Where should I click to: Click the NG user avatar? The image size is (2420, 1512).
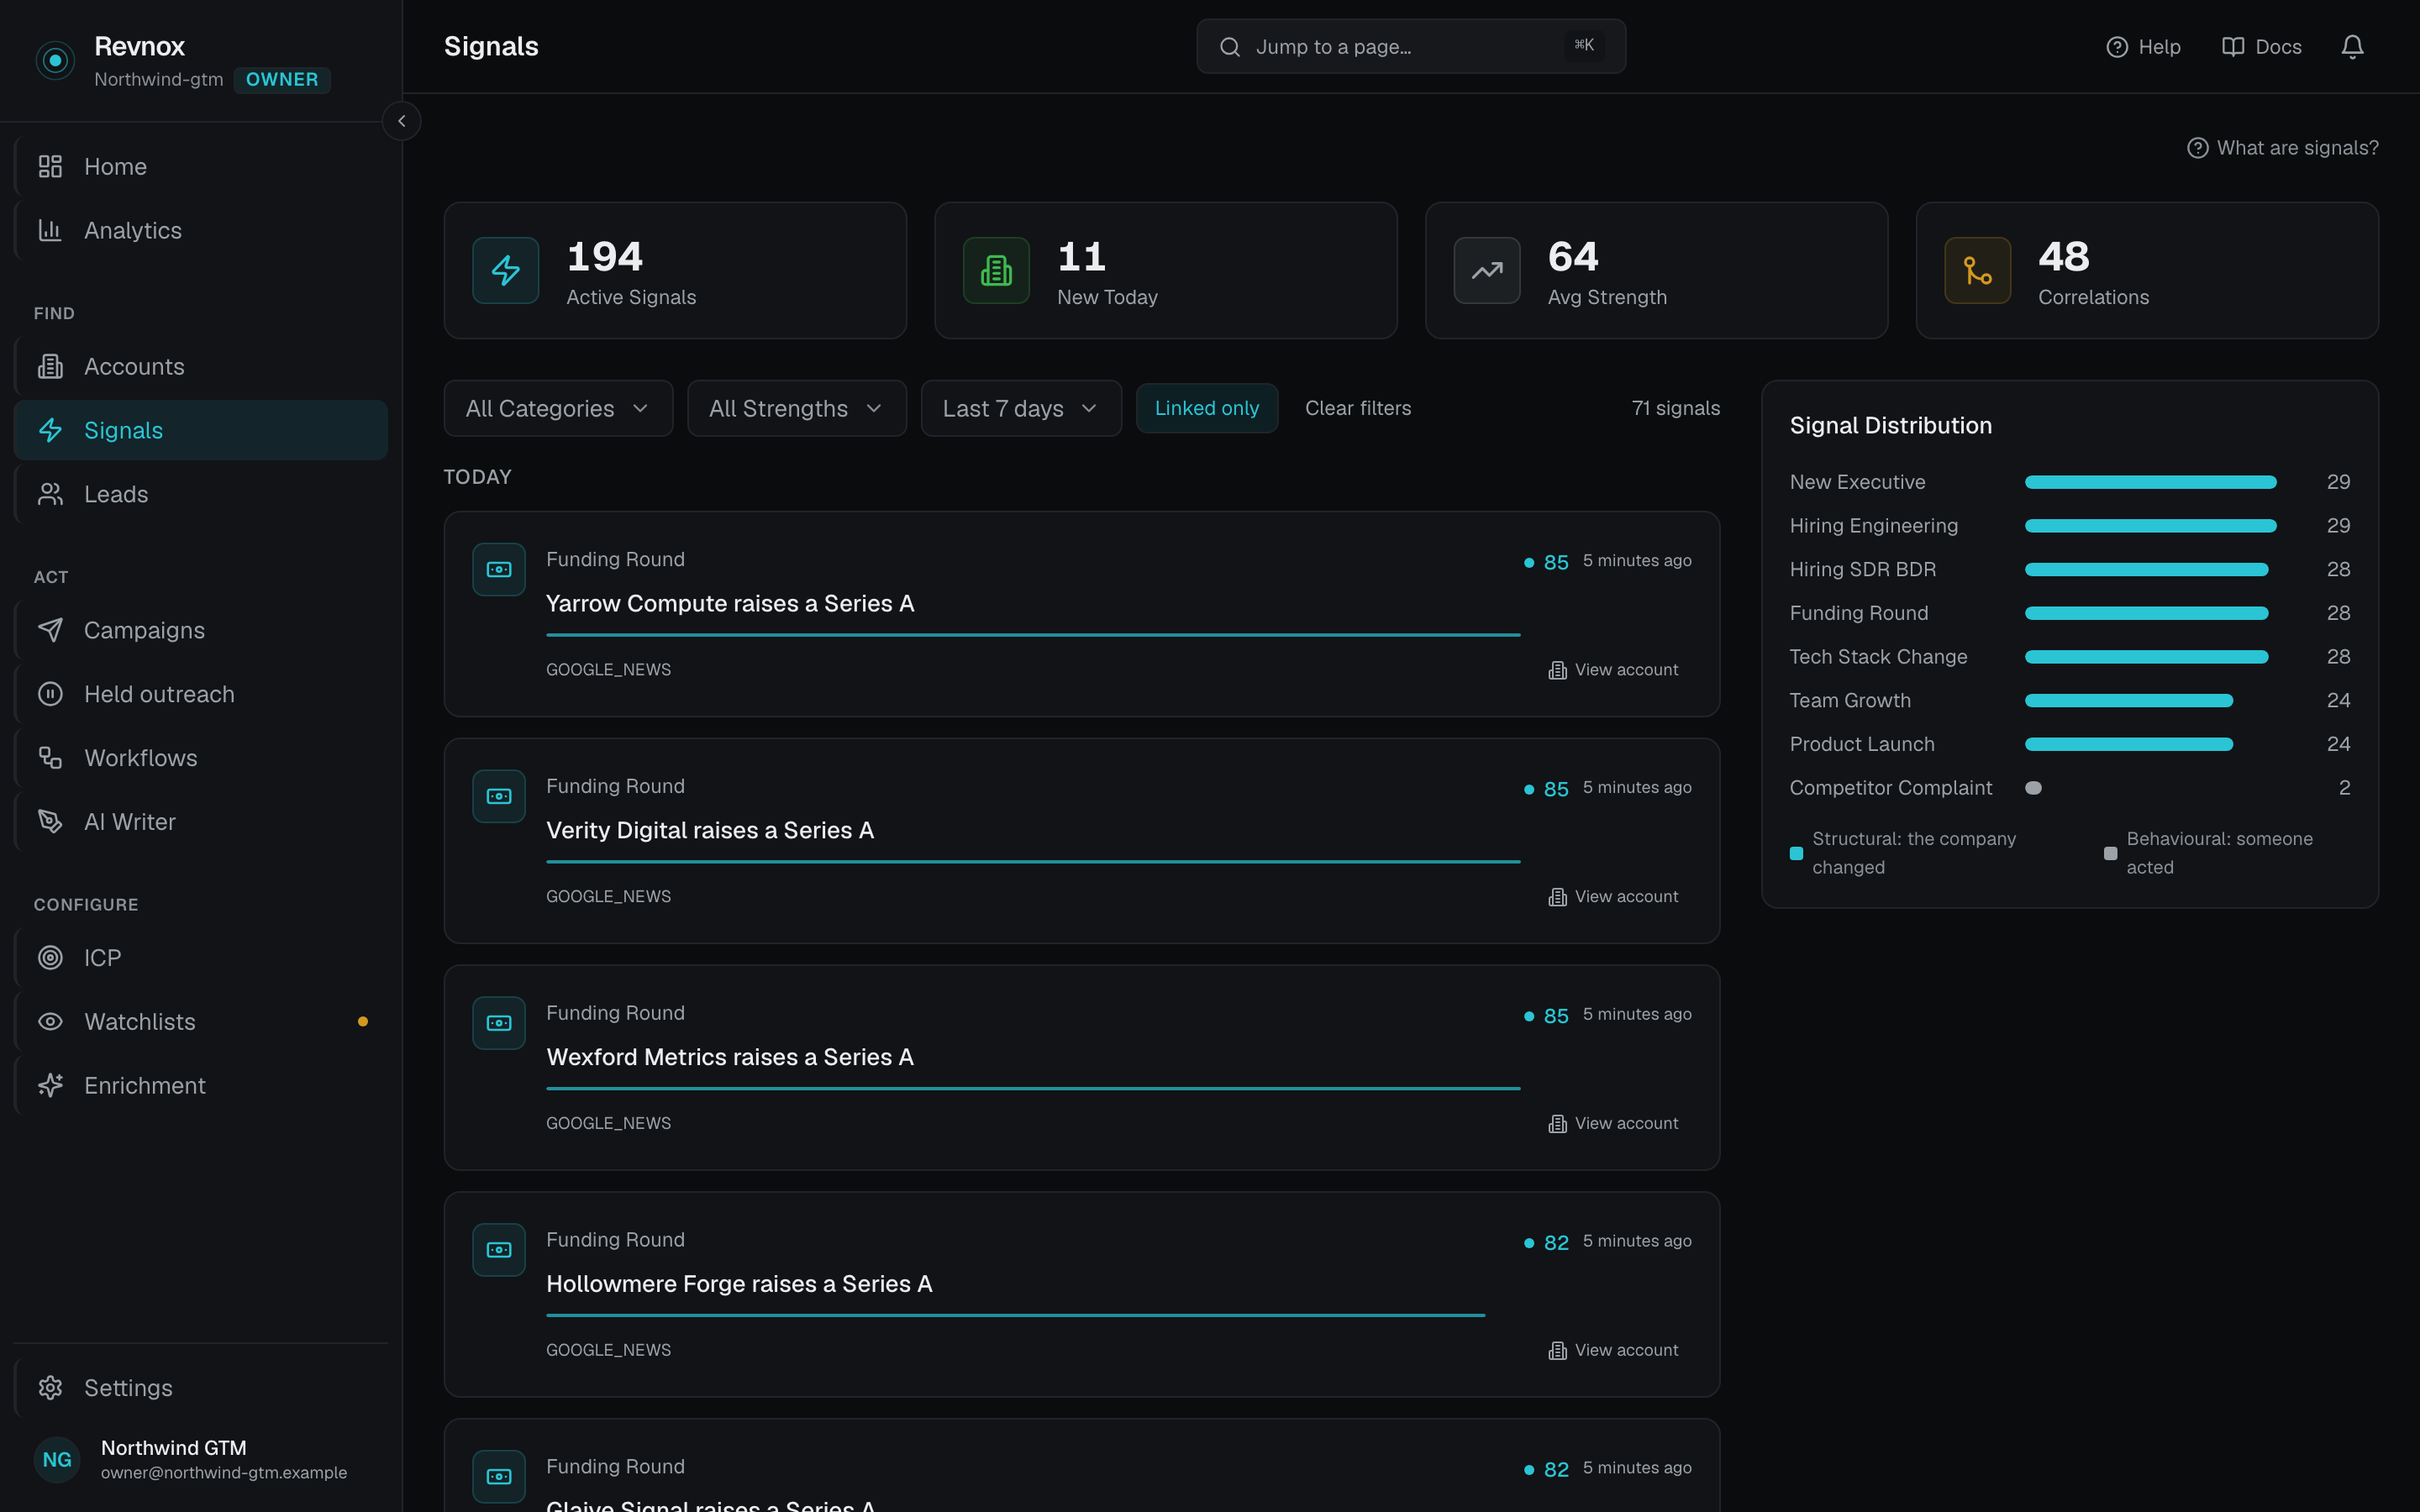(57, 1460)
